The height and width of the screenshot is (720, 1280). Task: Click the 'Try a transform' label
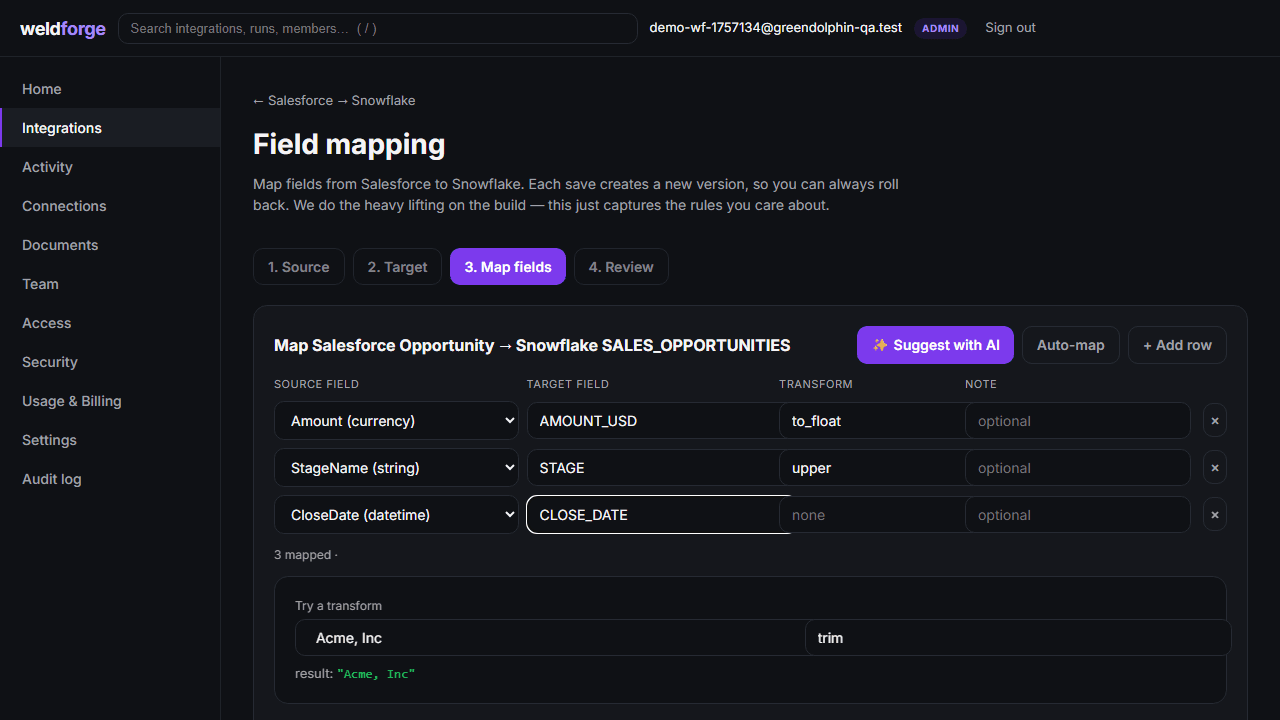338,606
